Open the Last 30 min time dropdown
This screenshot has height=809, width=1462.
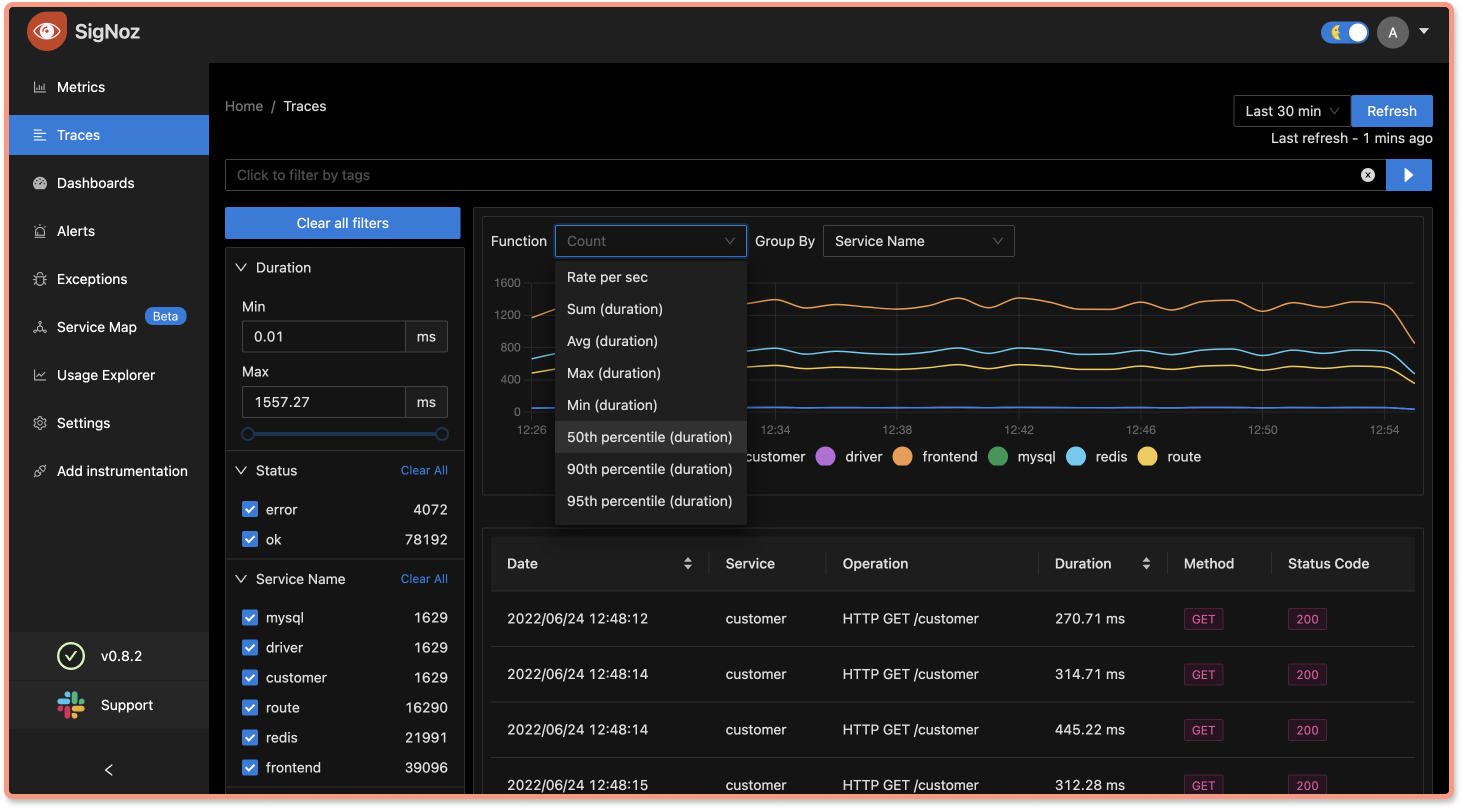click(1292, 111)
